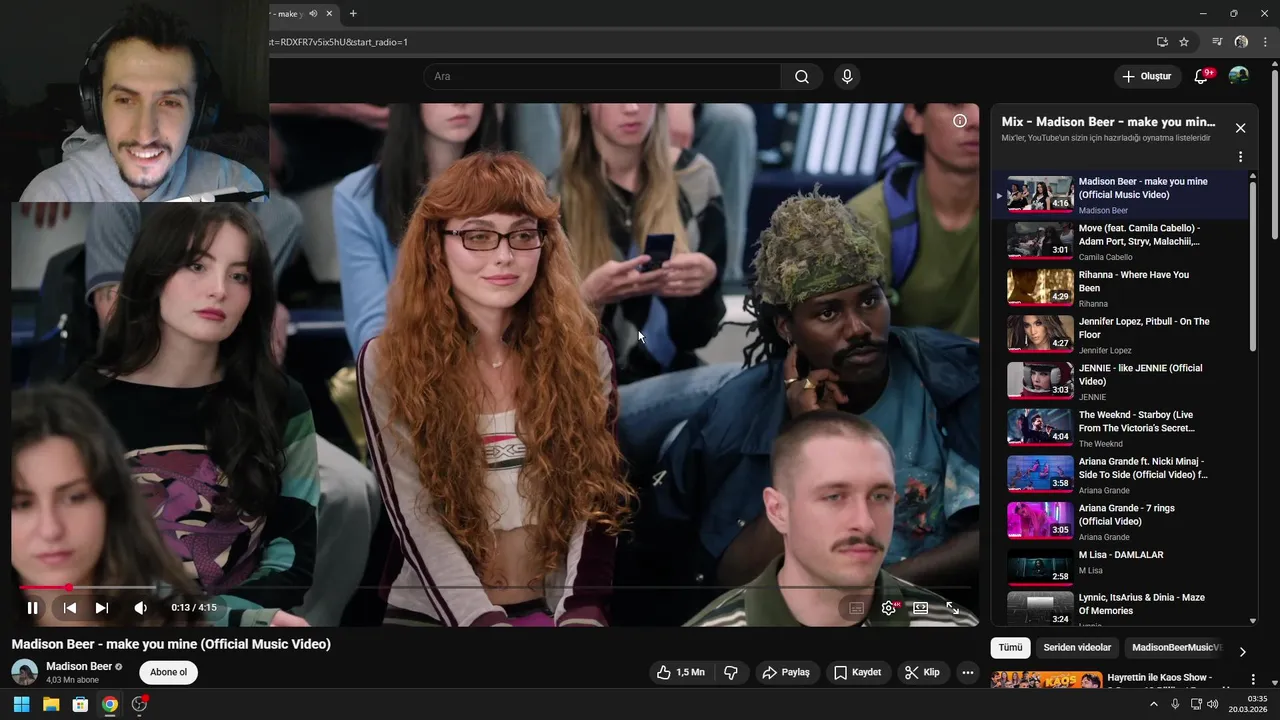Open the taskbar clock and date
The height and width of the screenshot is (720, 1280).
(1250, 704)
